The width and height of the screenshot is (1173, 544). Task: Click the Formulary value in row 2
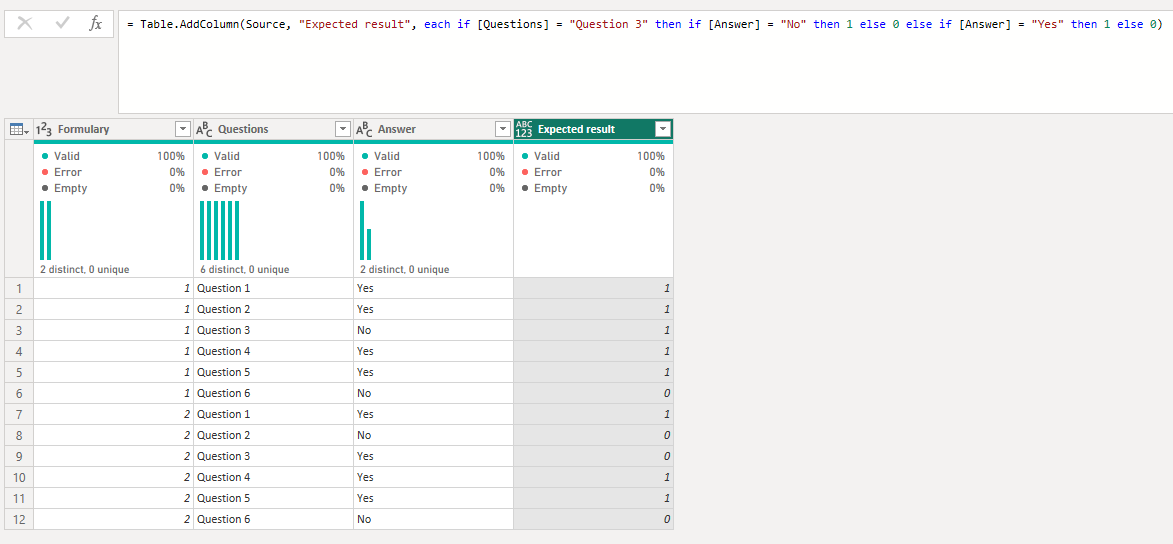tap(114, 309)
